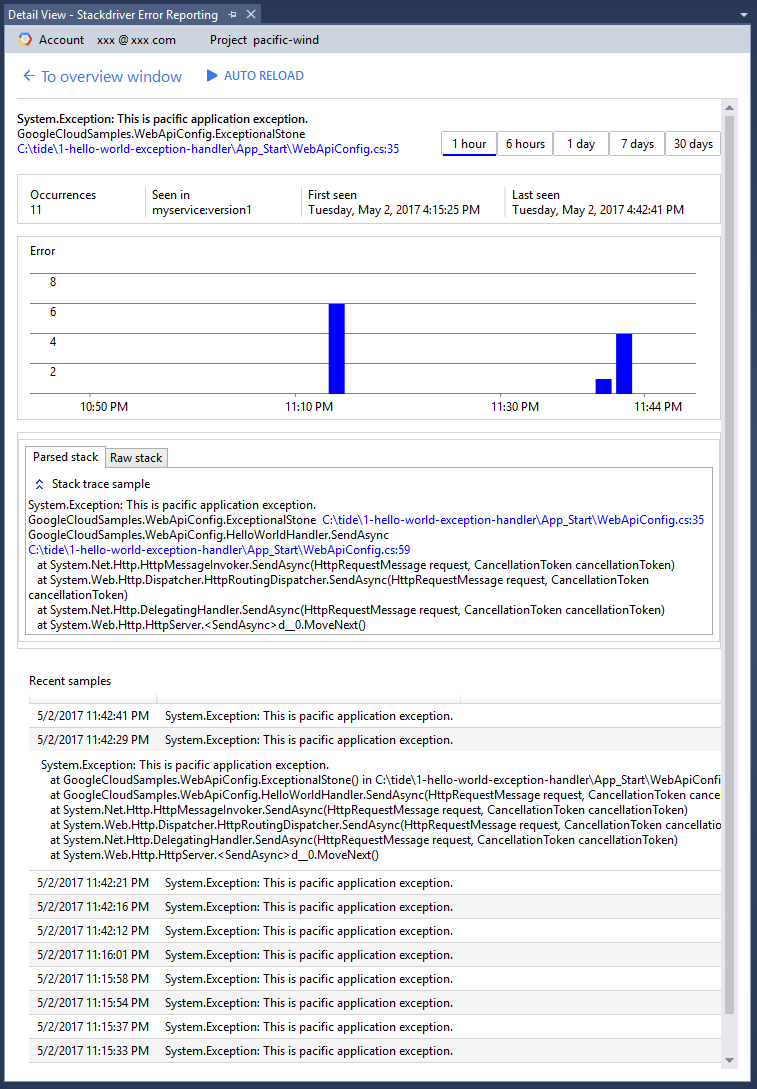Viewport: 757px width, 1089px height.
Task: Click the back arrow to overview window
Action: (x=29, y=76)
